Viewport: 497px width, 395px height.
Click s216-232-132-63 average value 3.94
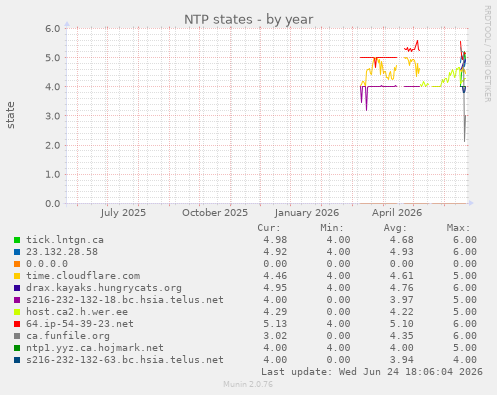click(402, 360)
